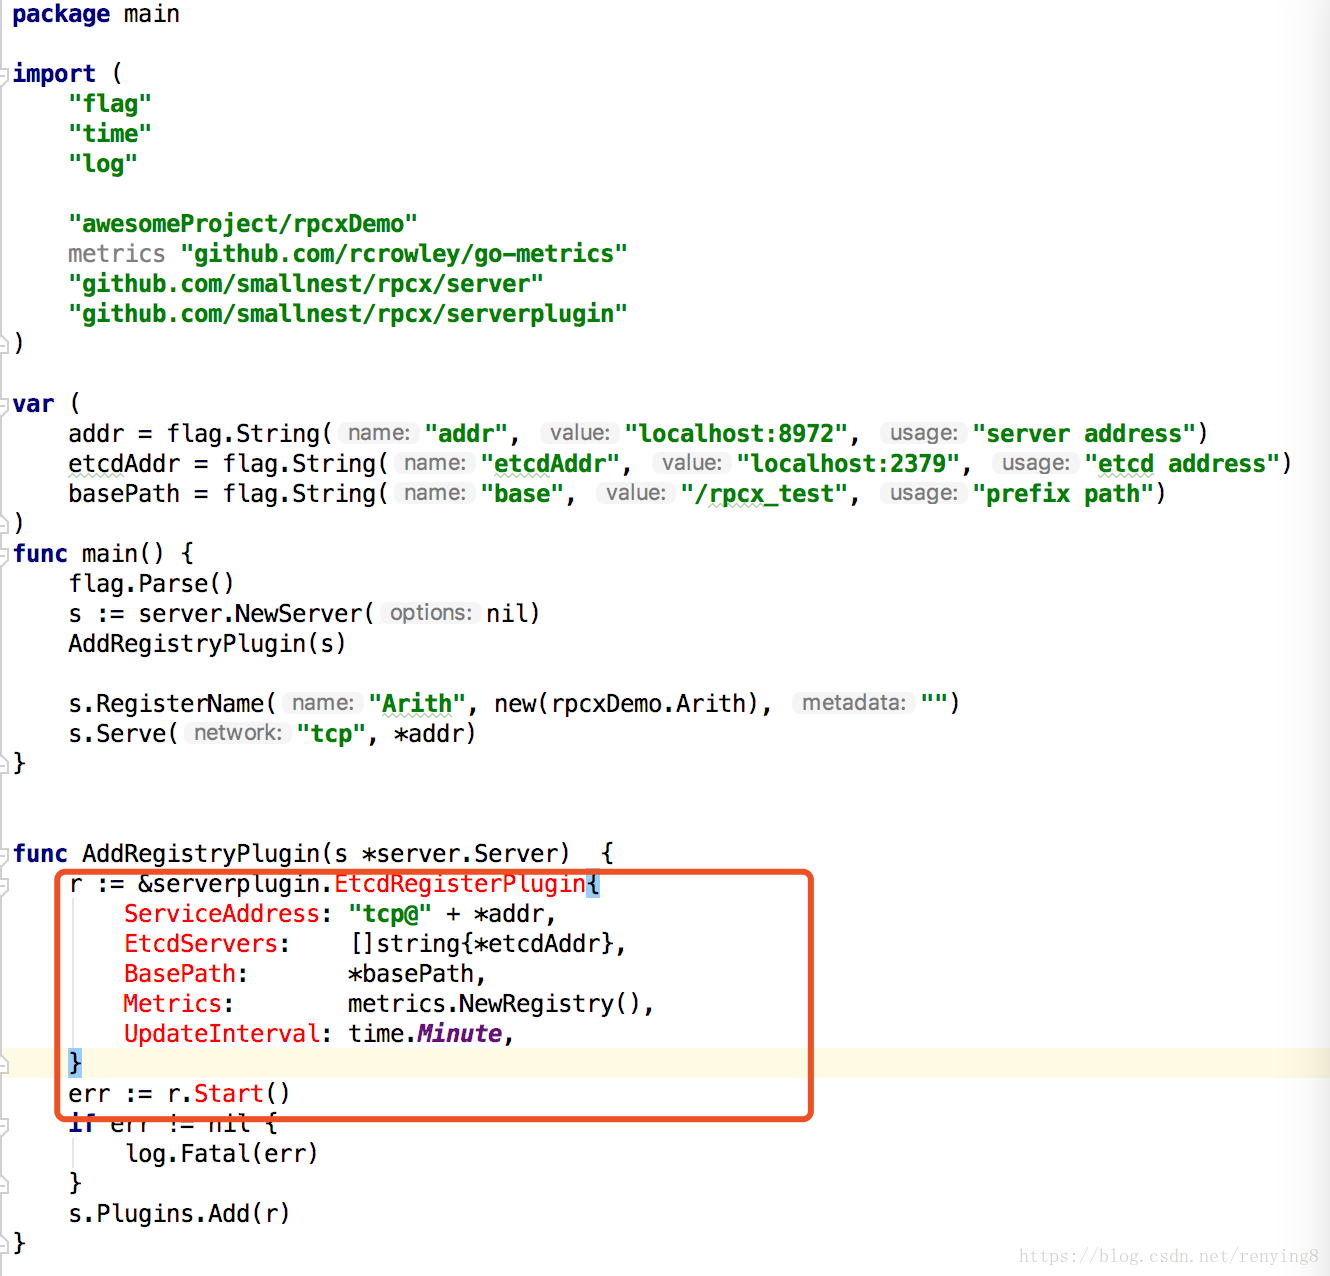This screenshot has width=1330, height=1276.
Task: Click the UpdateInterval field name
Action: 221,1034
